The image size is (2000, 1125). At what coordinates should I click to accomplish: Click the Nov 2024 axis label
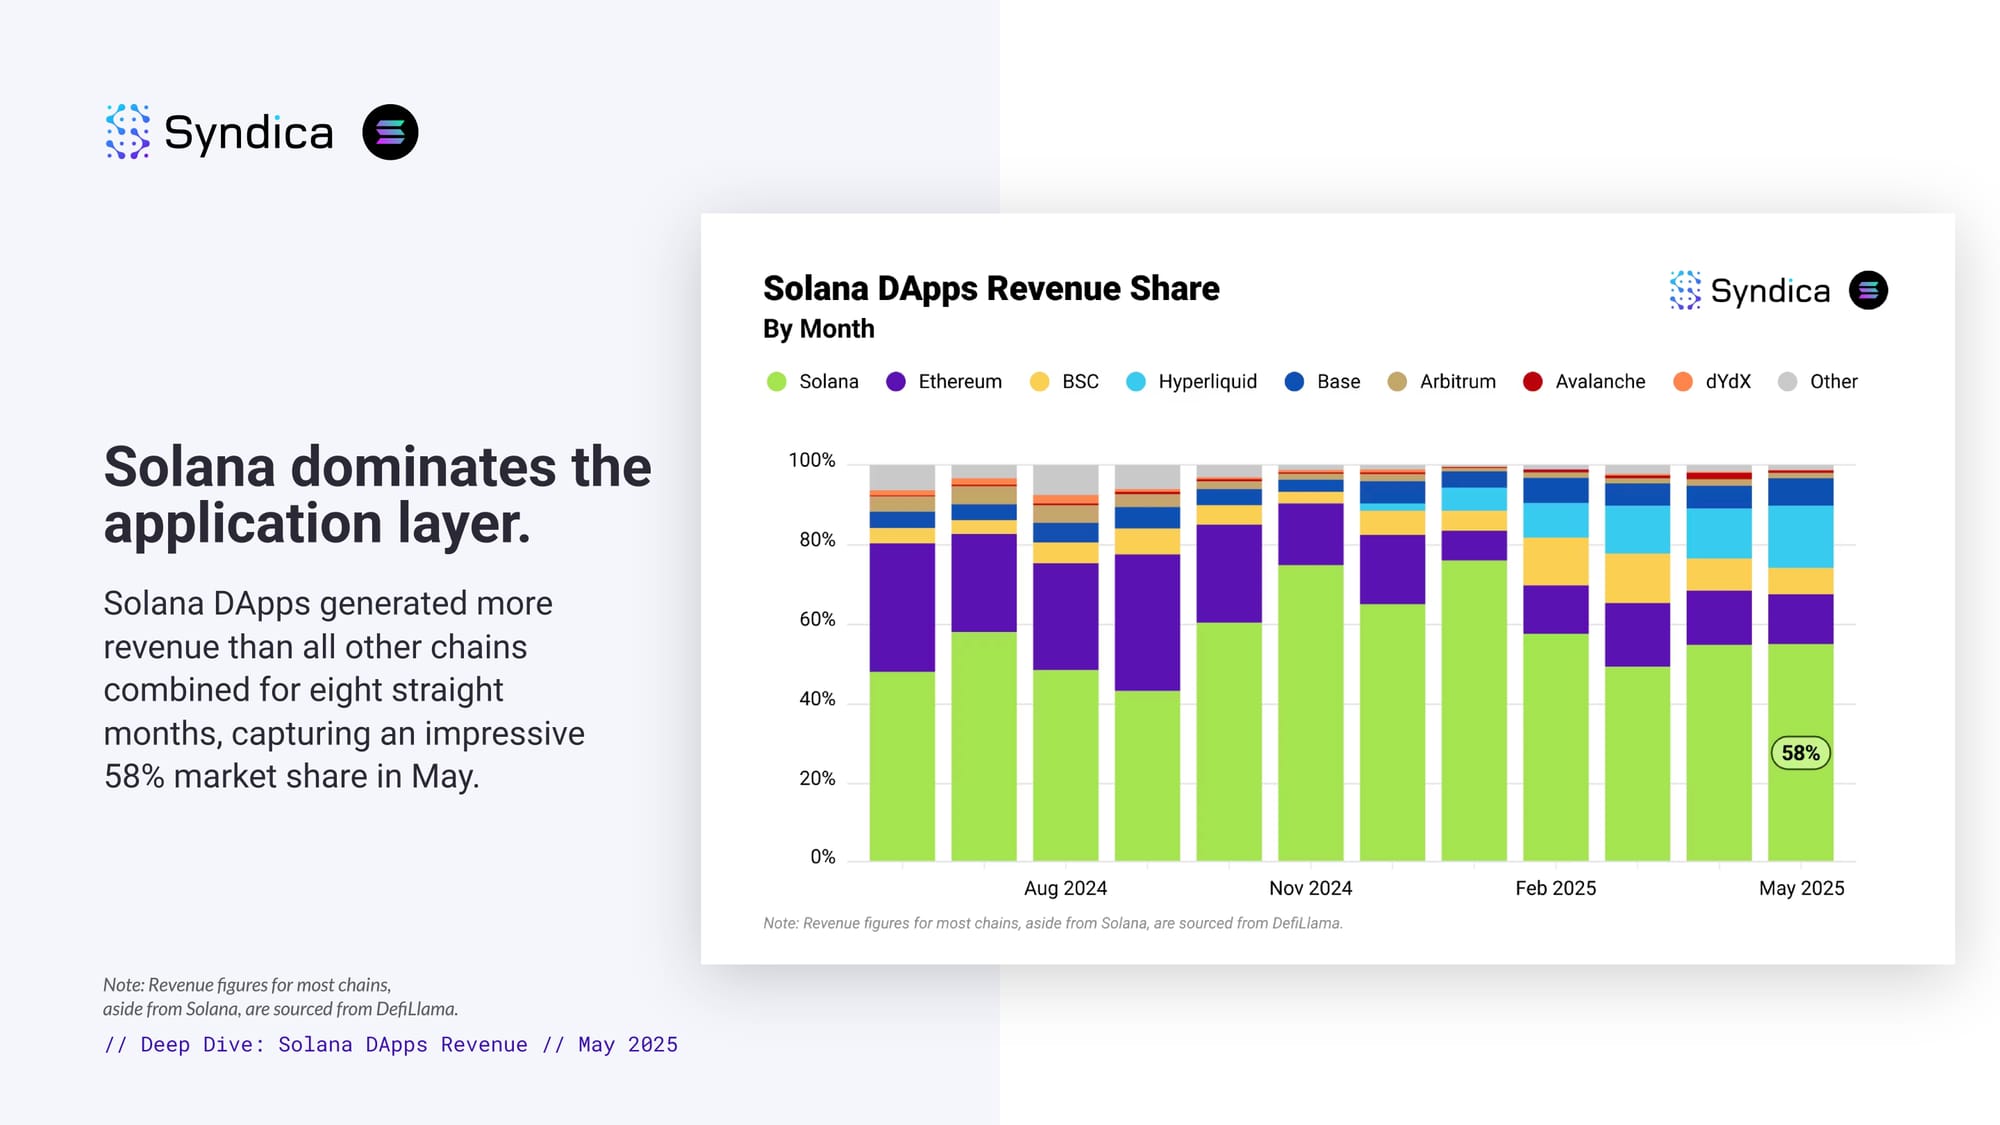(x=1310, y=888)
